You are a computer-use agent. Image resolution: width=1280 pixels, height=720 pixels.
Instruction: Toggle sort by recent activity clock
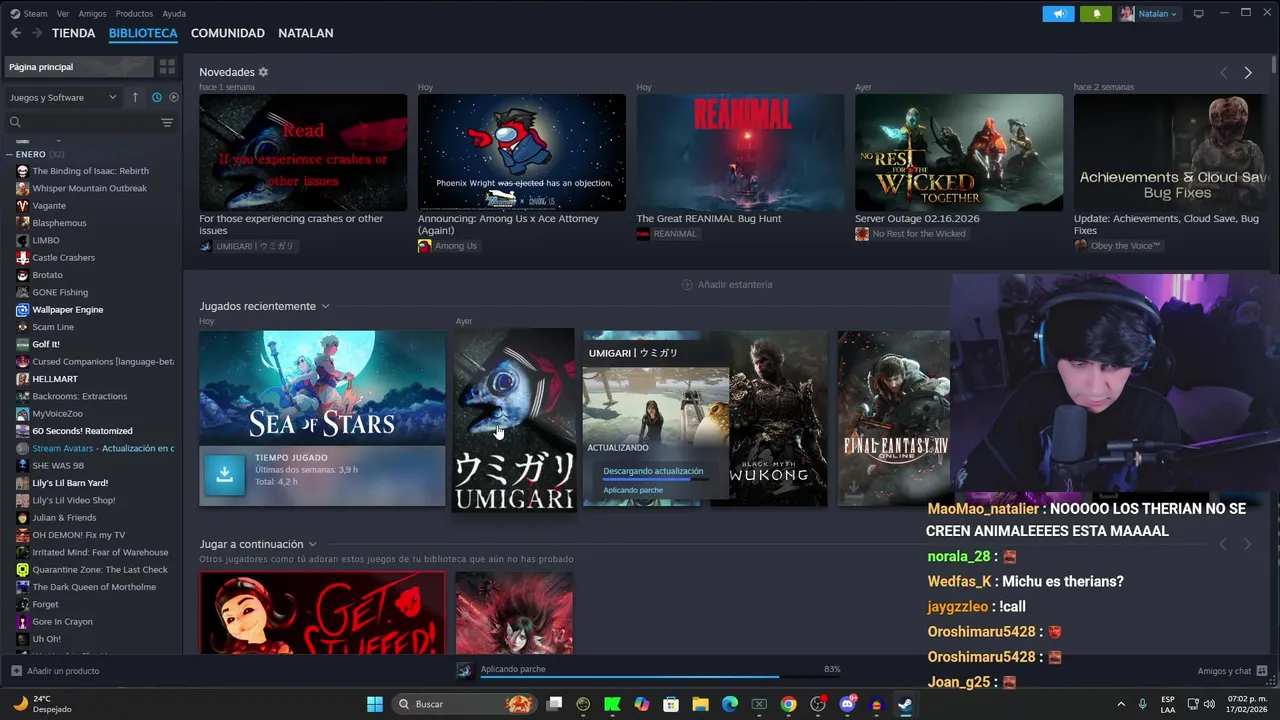coord(157,97)
